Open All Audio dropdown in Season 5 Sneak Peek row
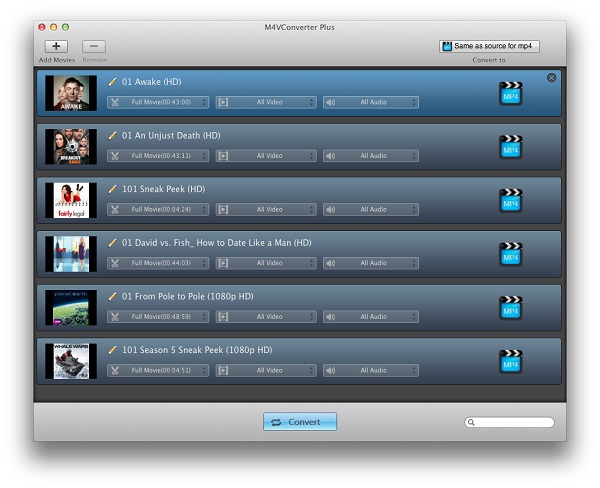Viewport: 600px width, 488px height. click(x=371, y=370)
